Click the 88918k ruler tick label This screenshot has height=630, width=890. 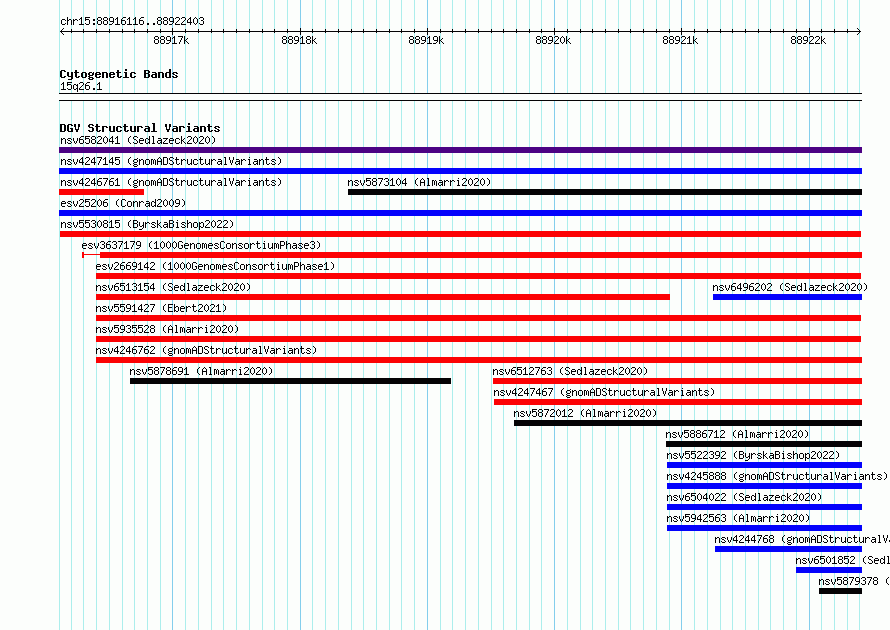(299, 40)
